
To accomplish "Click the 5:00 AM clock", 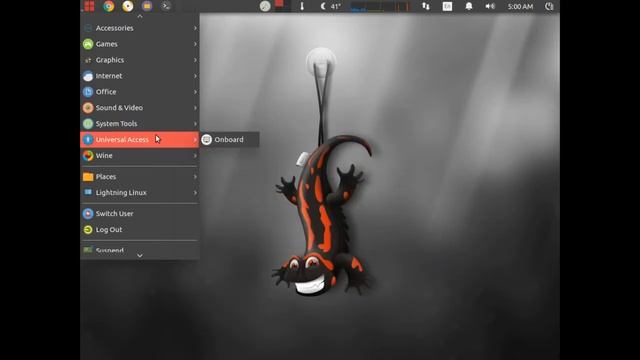I will [x=520, y=7].
